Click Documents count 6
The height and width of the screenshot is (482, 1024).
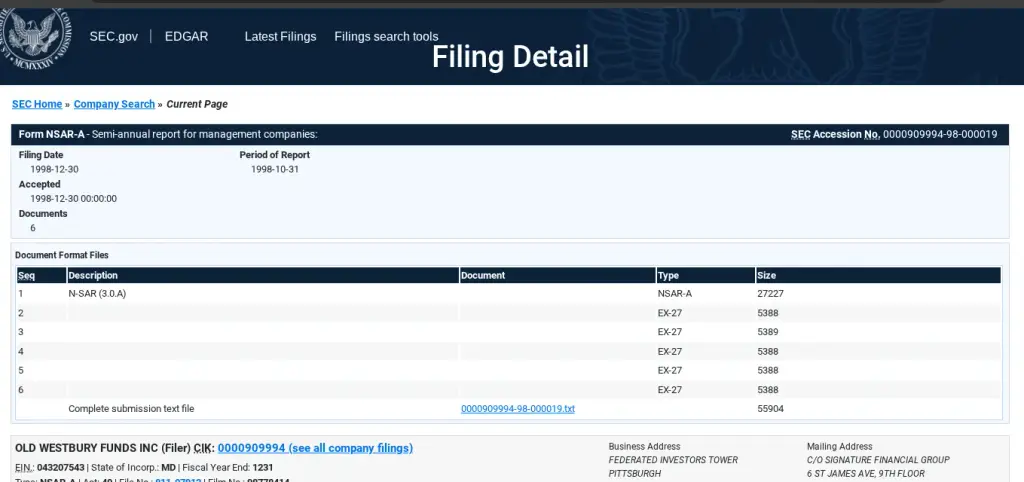click(33, 228)
